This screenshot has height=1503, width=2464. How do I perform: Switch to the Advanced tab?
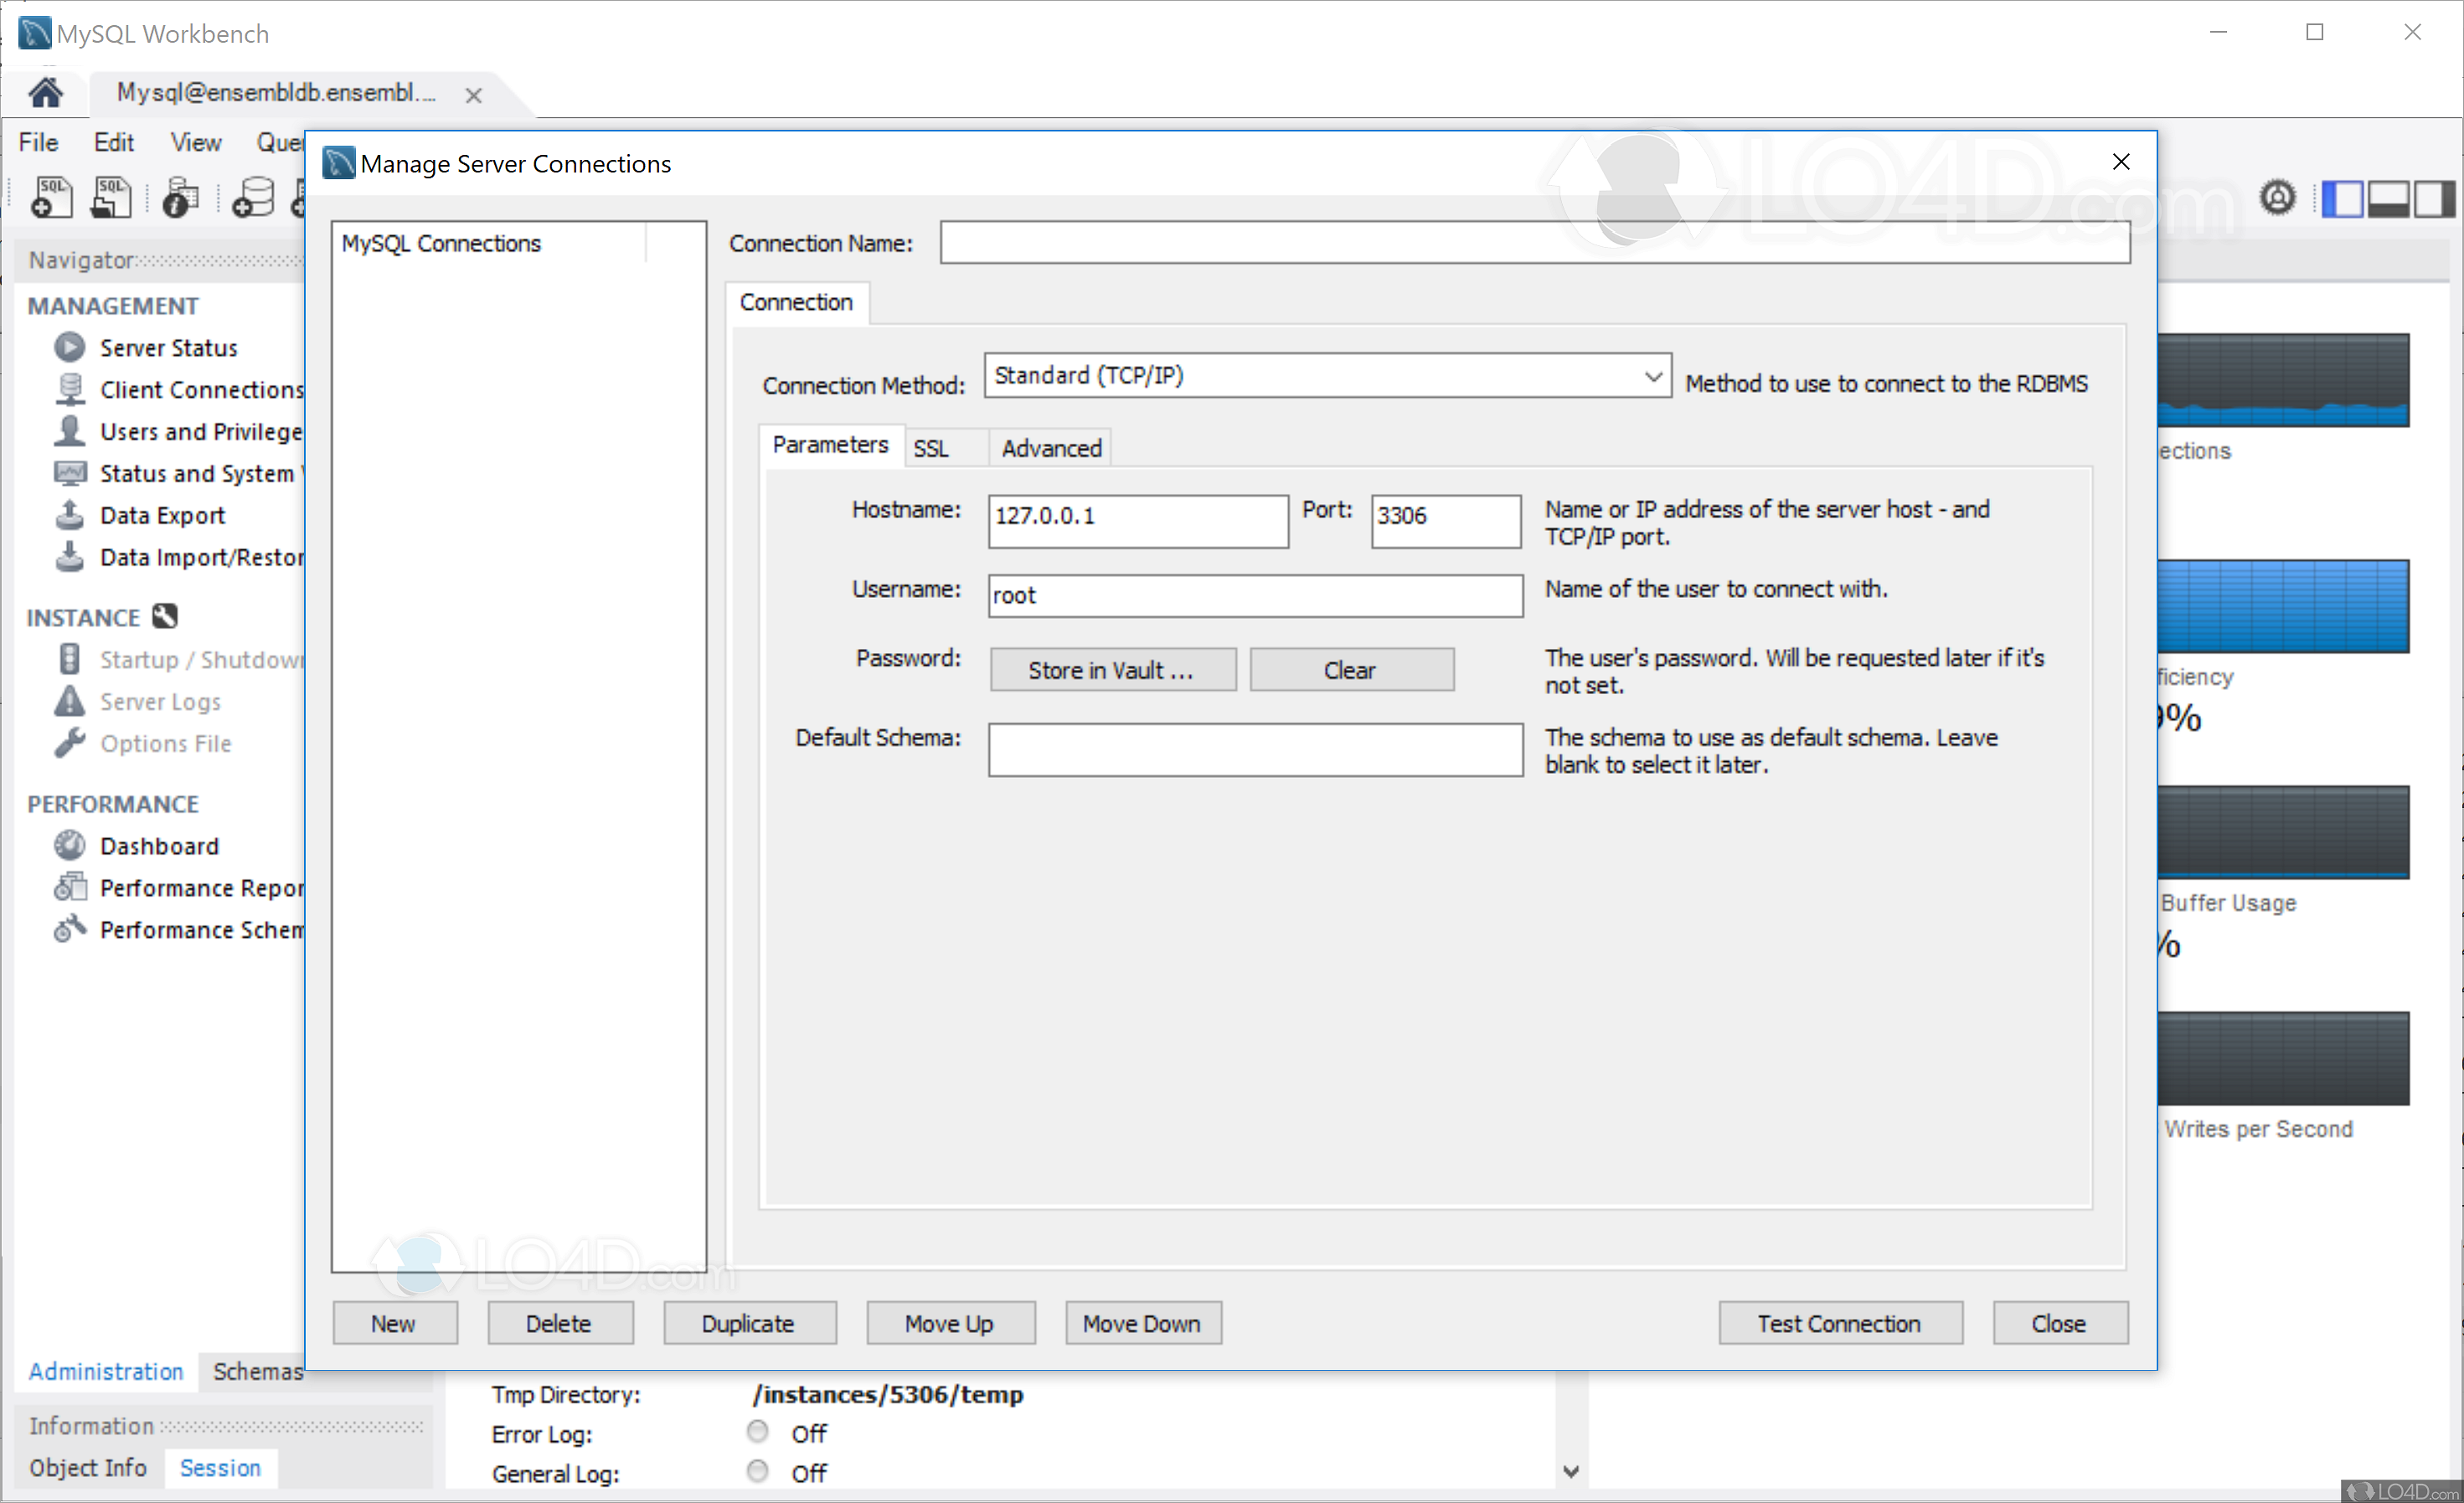pyautogui.click(x=1051, y=449)
